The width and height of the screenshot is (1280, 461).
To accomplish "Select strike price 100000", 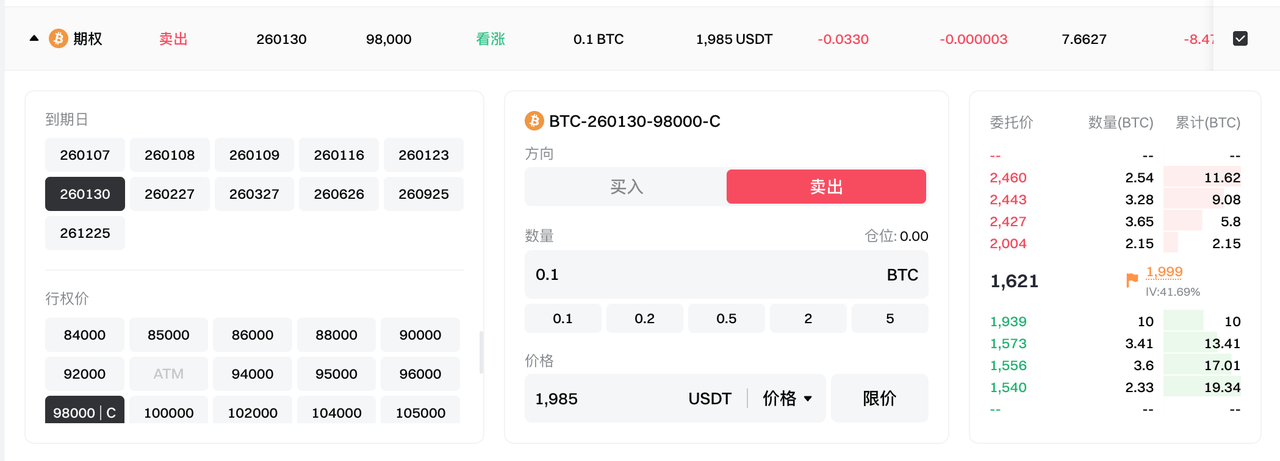I will pyautogui.click(x=169, y=412).
